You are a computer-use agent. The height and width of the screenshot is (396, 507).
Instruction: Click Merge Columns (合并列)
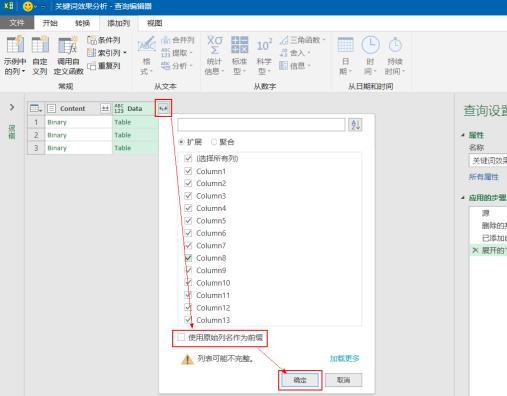pyautogui.click(x=178, y=40)
